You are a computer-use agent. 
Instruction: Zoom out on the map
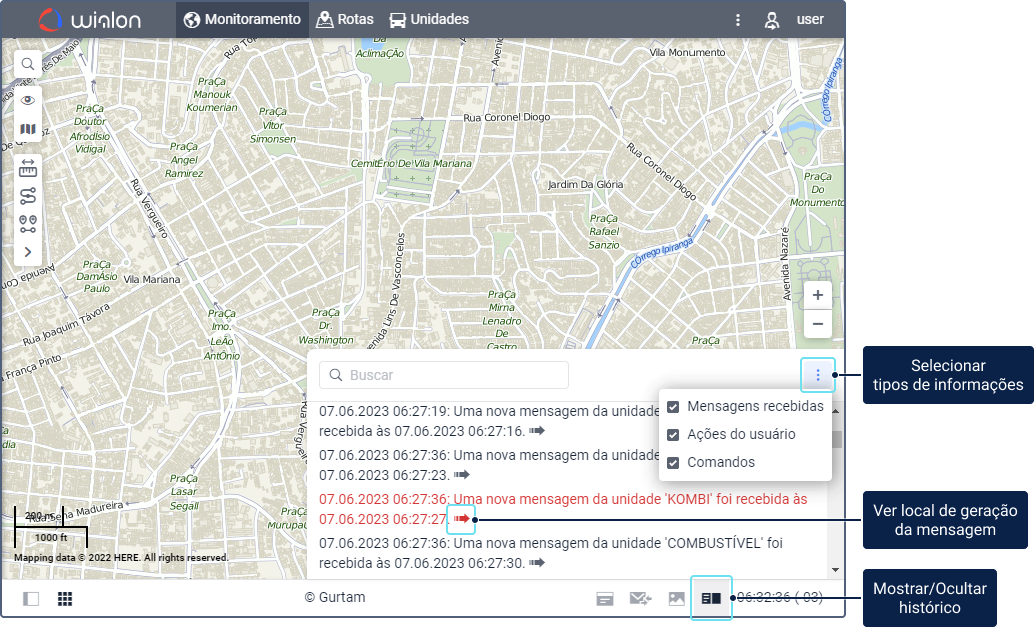pos(817,324)
